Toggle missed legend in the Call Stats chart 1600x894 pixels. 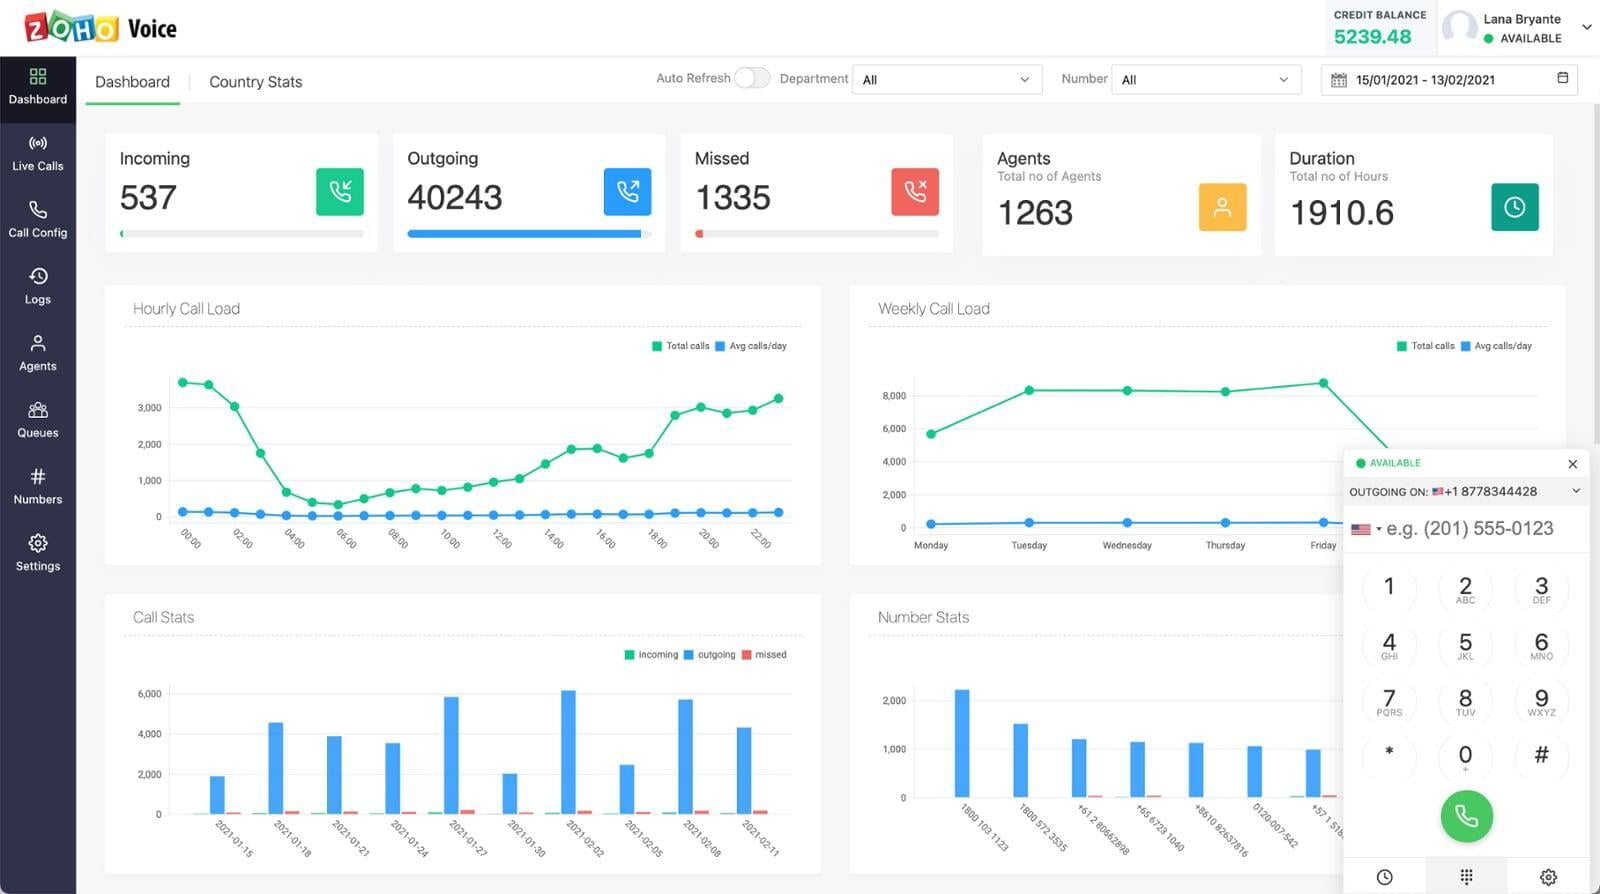[x=764, y=655]
